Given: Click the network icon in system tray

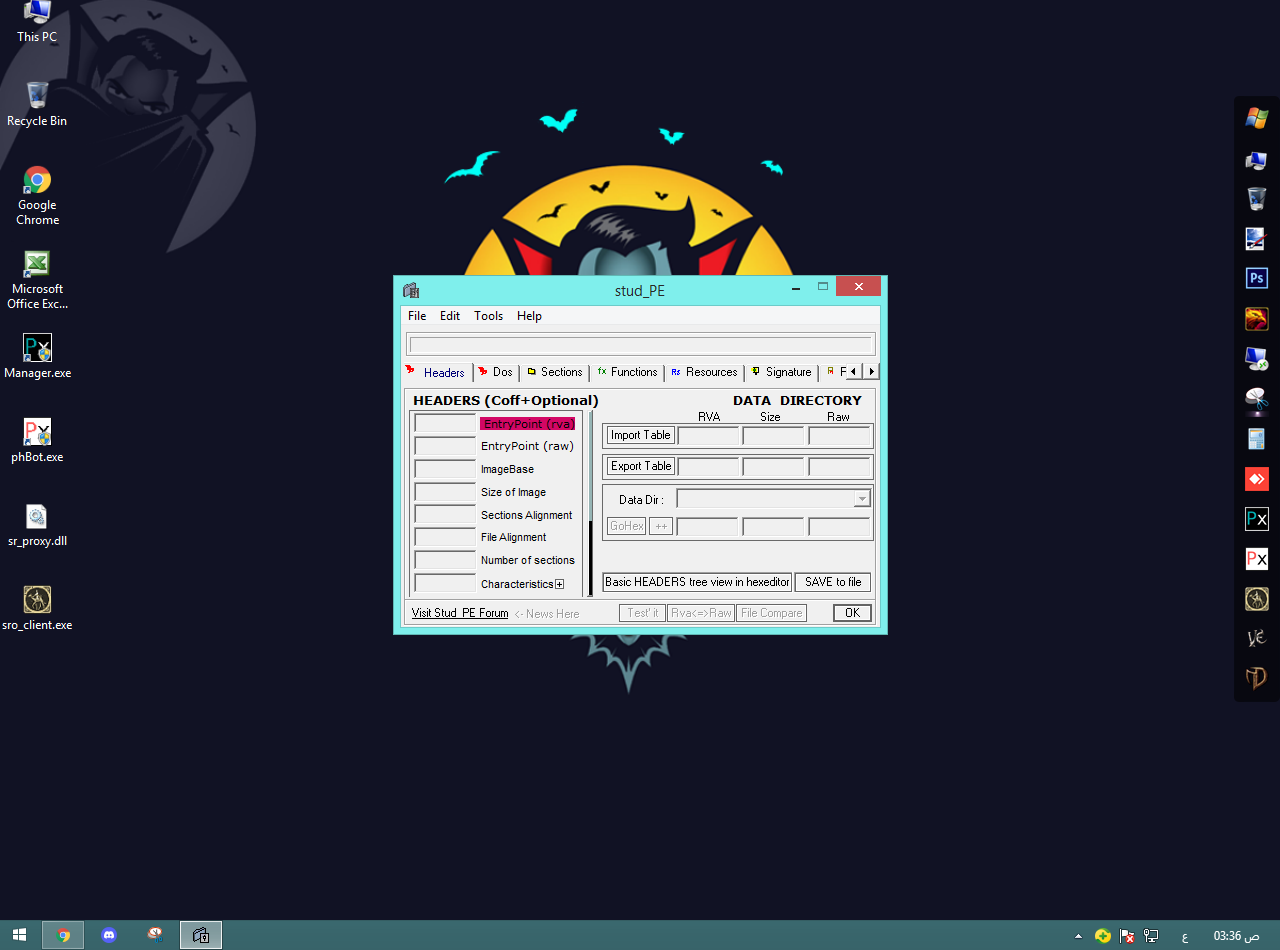Looking at the screenshot, I should coord(1152,937).
